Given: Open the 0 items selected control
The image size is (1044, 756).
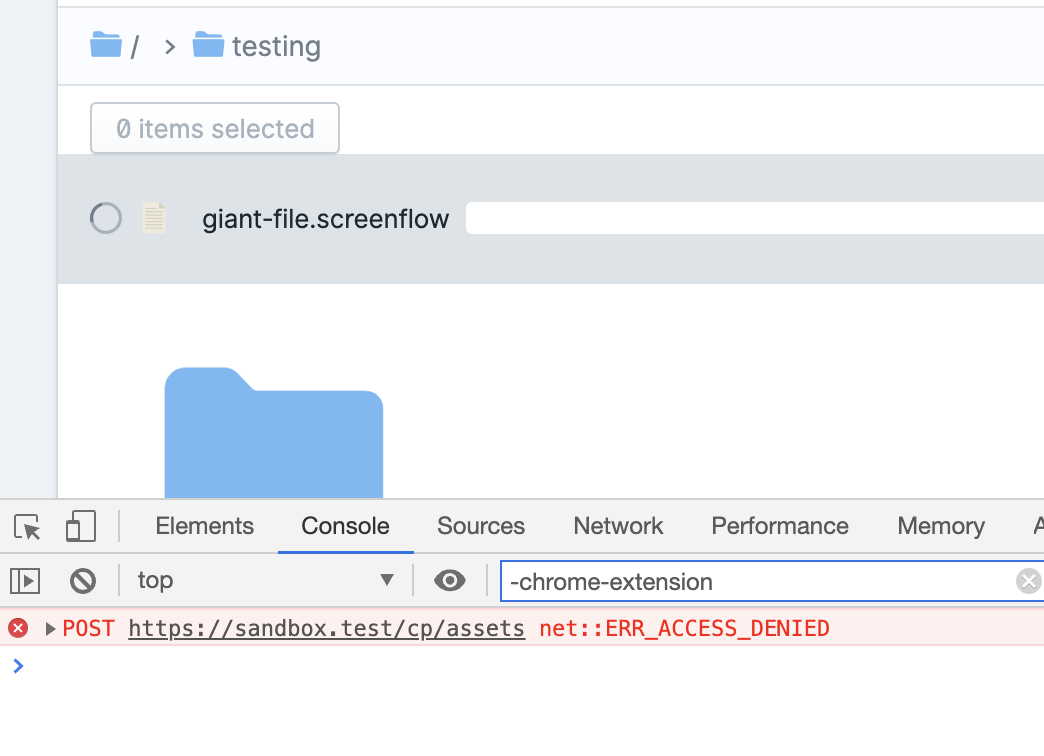Looking at the screenshot, I should tap(214, 128).
